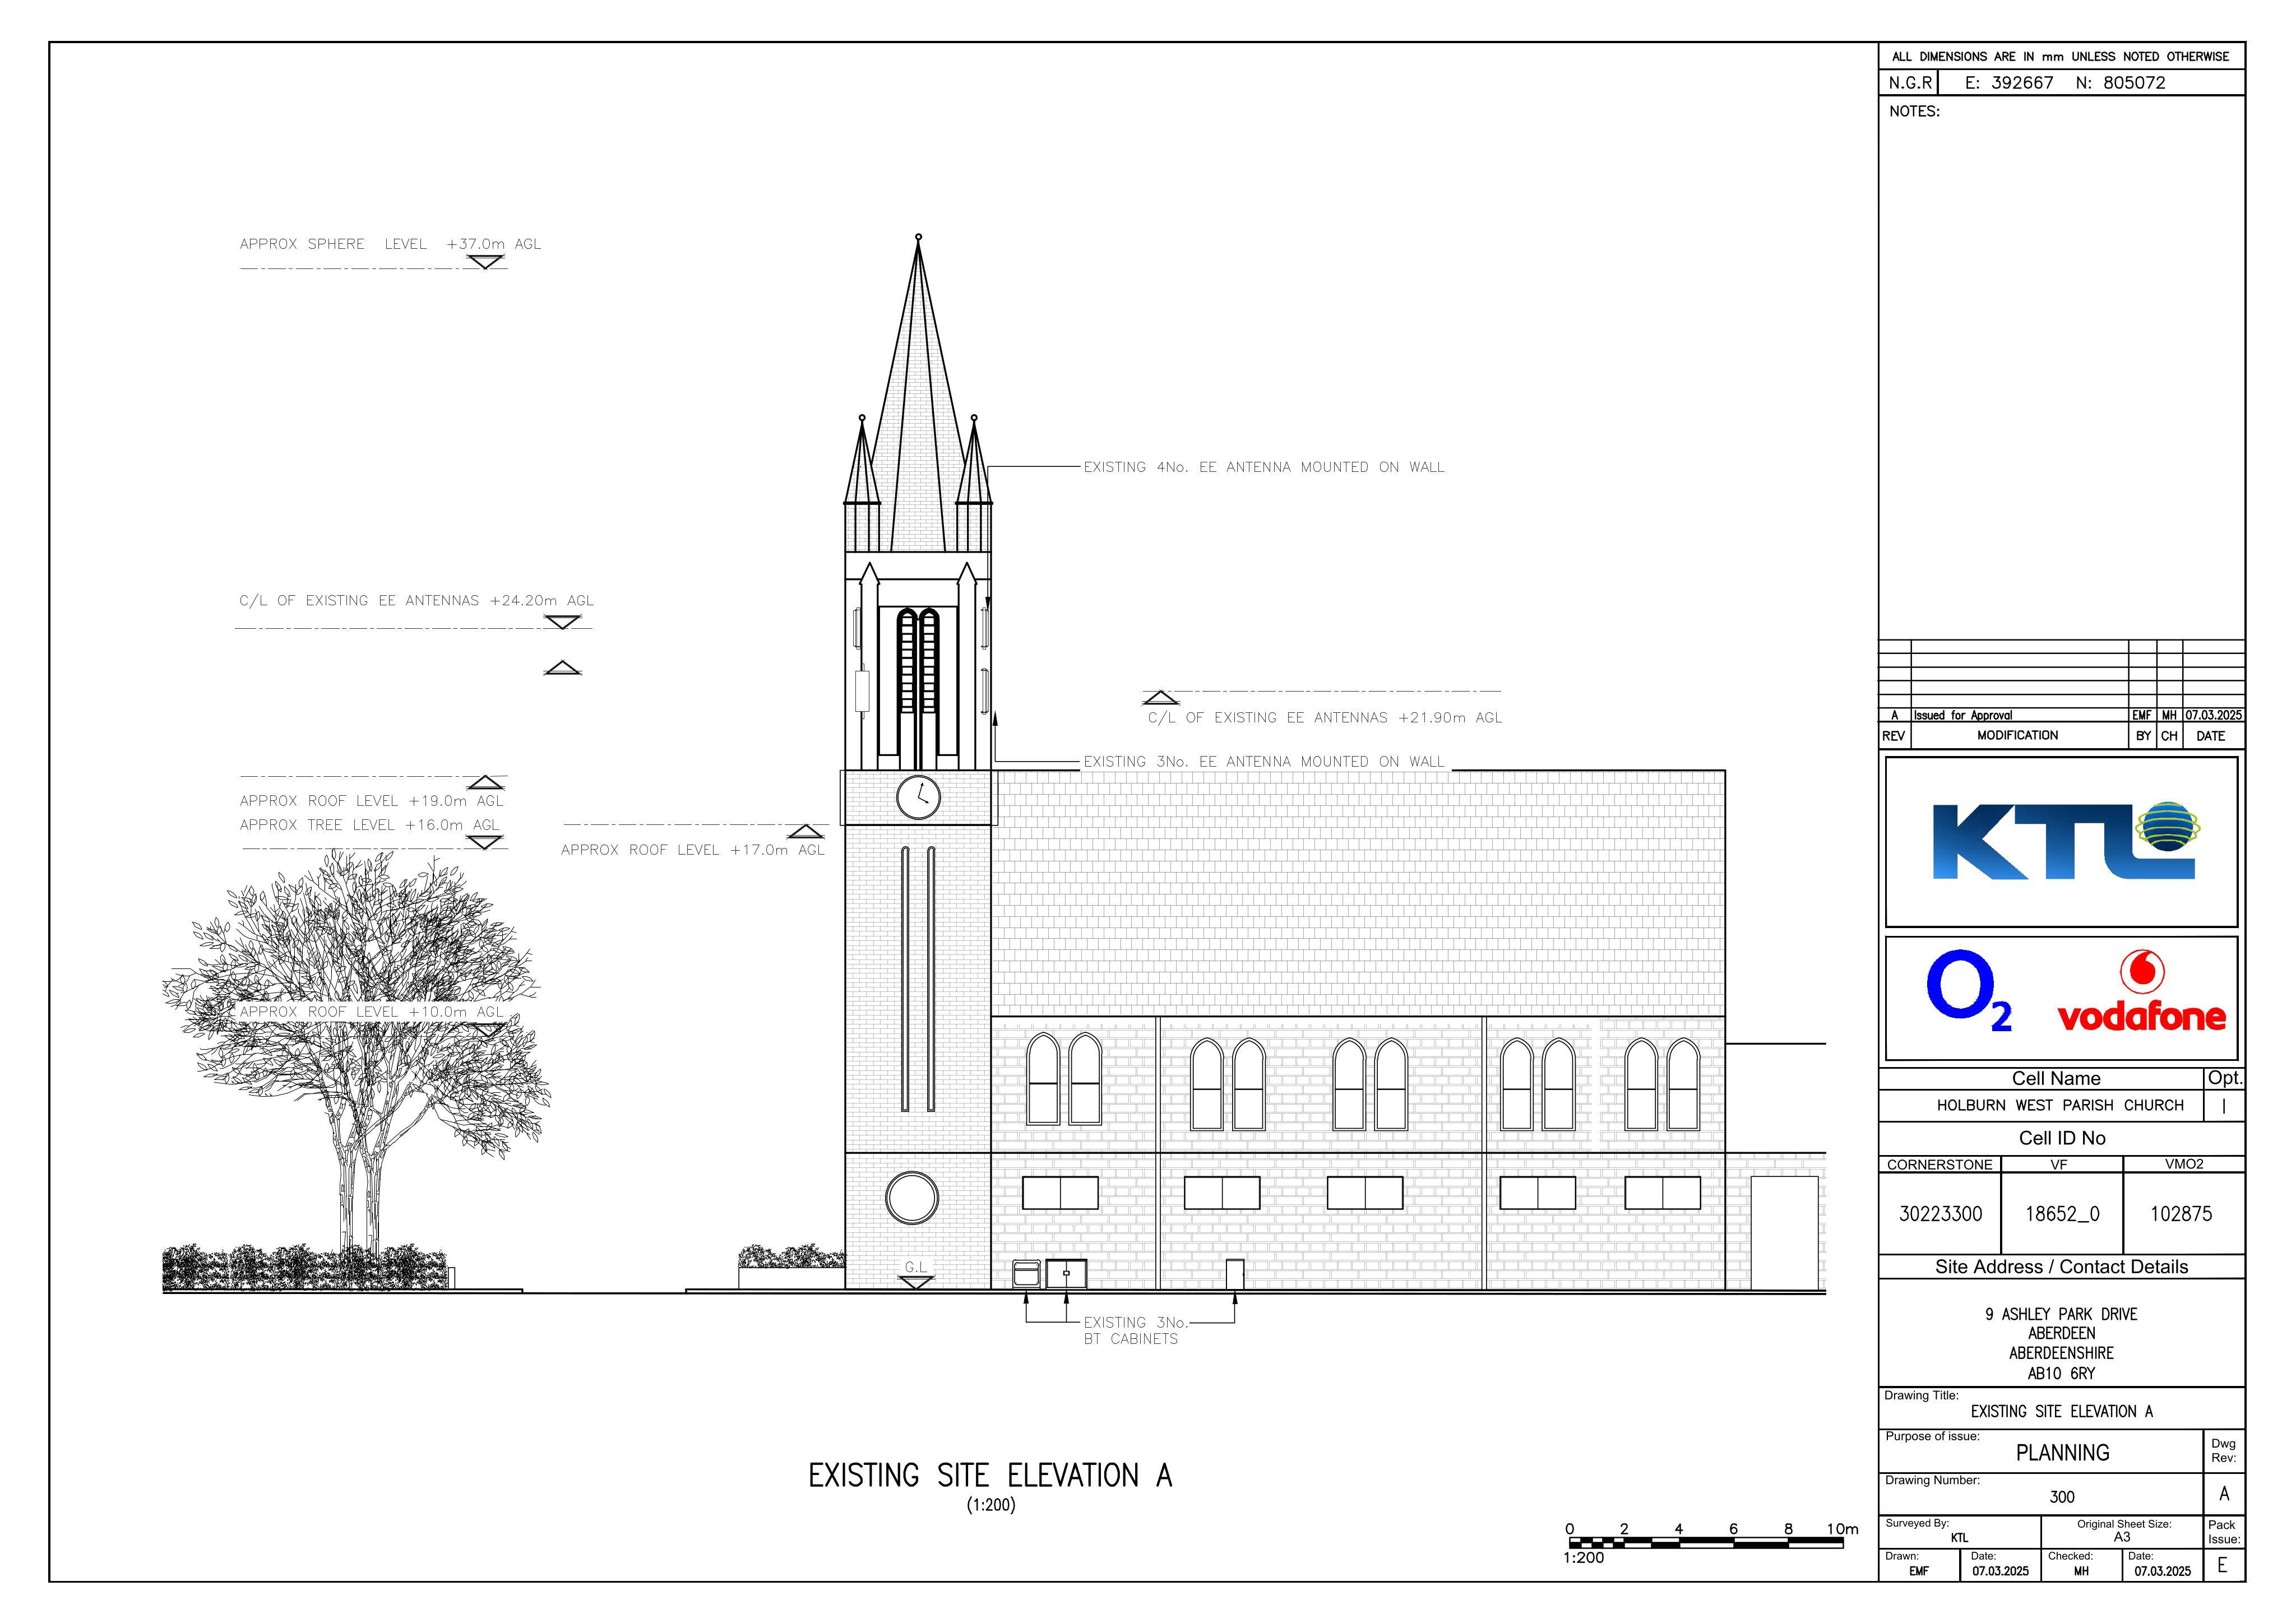Click 'PLANNING' purpose of issue

click(2062, 1453)
